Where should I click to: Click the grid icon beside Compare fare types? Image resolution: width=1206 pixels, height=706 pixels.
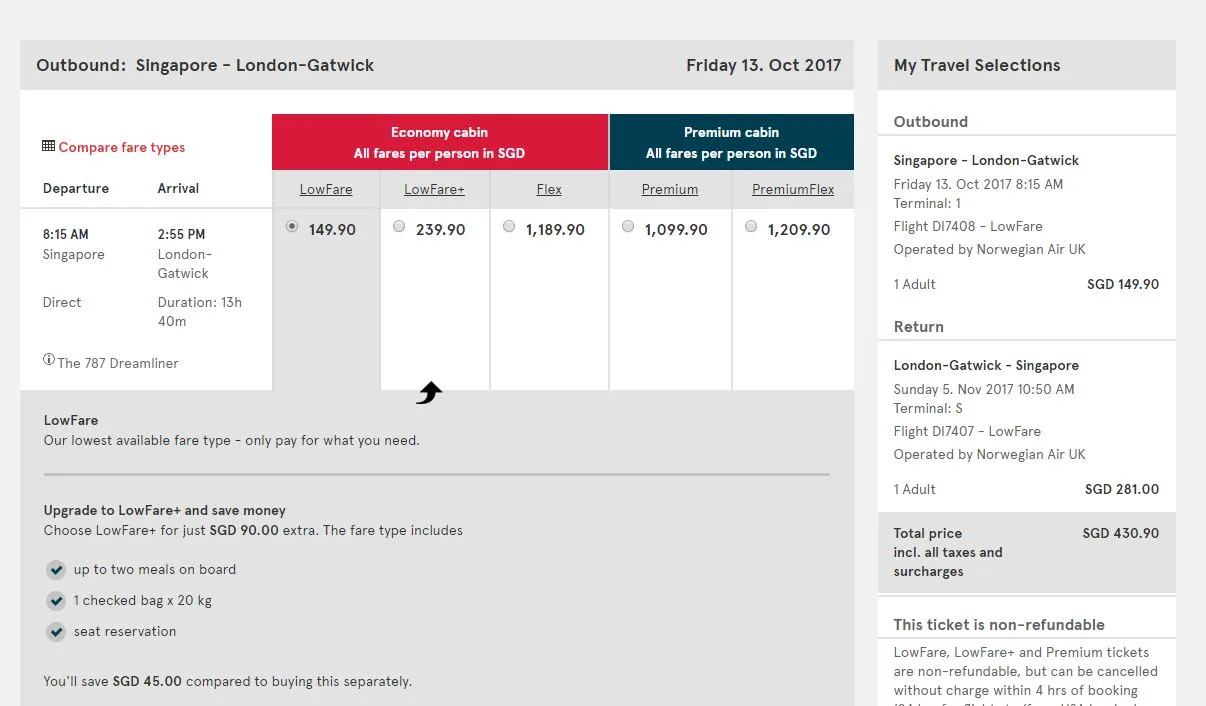point(48,146)
